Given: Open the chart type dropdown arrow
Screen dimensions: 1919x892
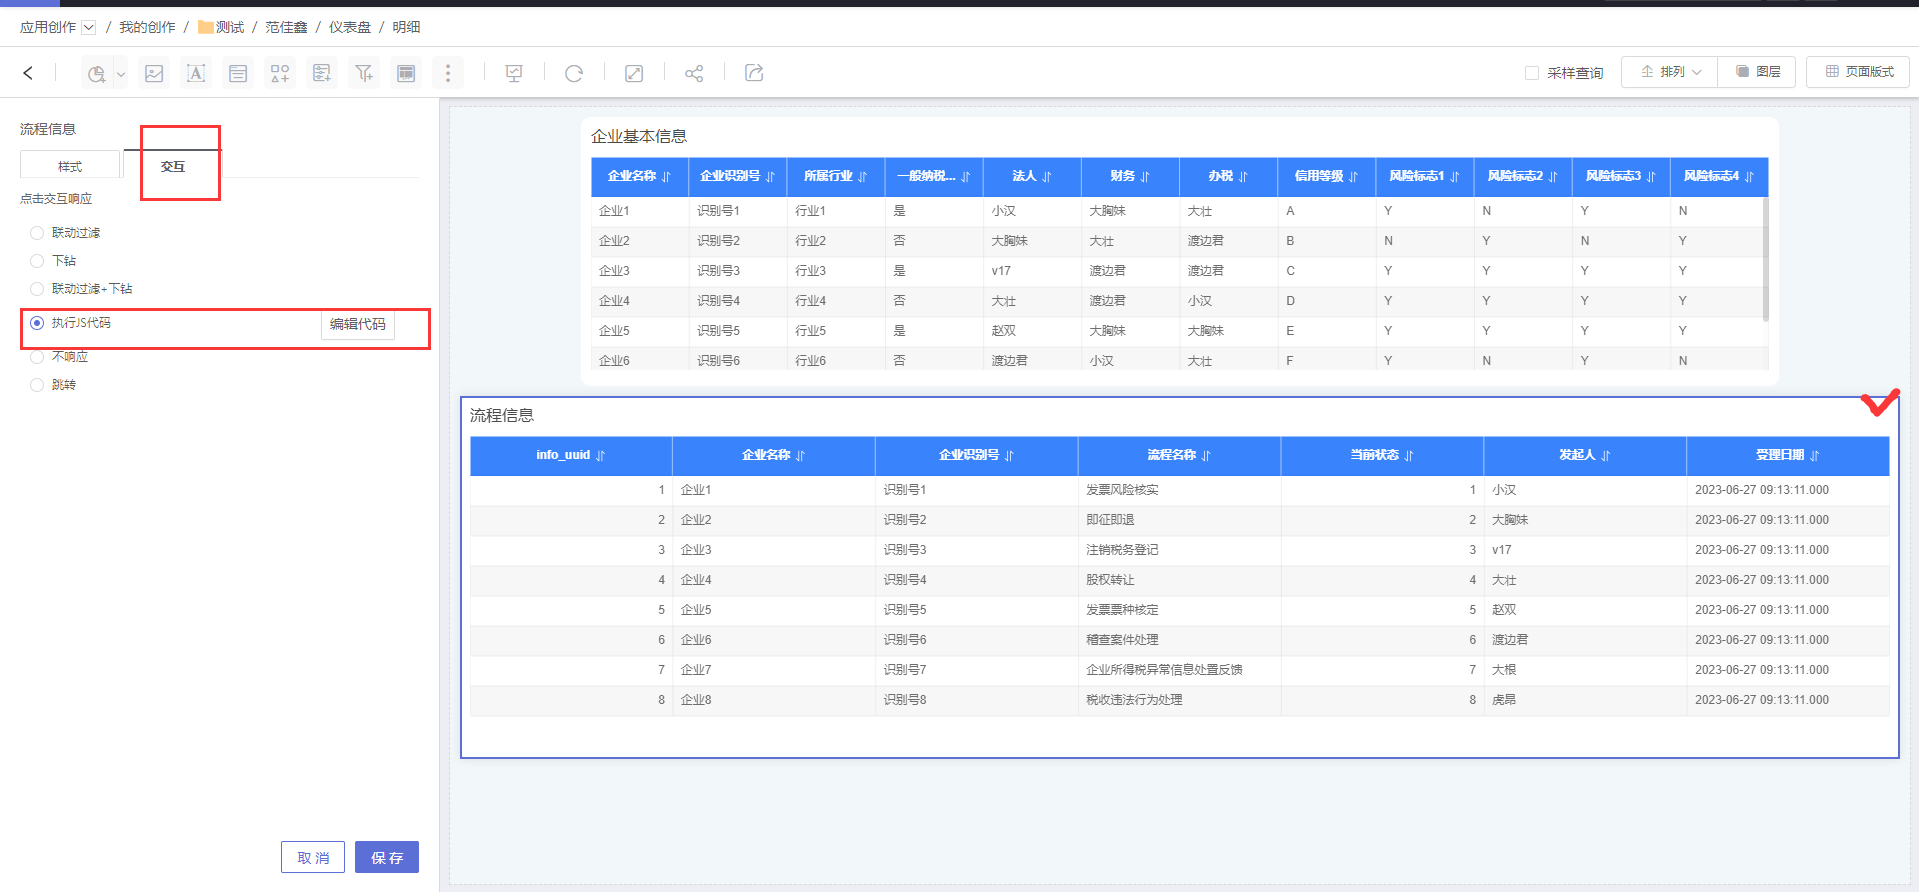Looking at the screenshot, I should pyautogui.click(x=121, y=73).
